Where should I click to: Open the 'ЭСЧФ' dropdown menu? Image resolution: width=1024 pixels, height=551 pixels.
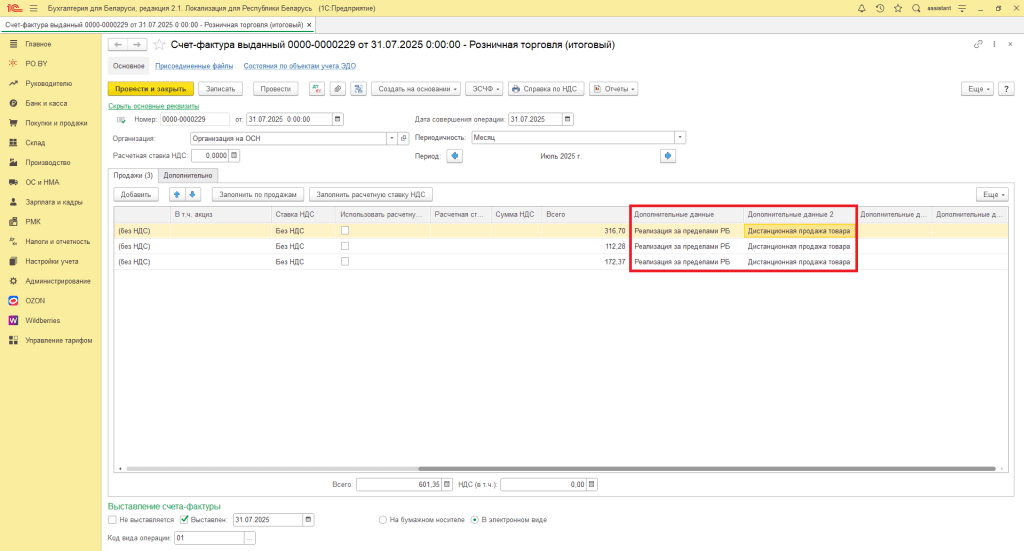click(x=485, y=89)
